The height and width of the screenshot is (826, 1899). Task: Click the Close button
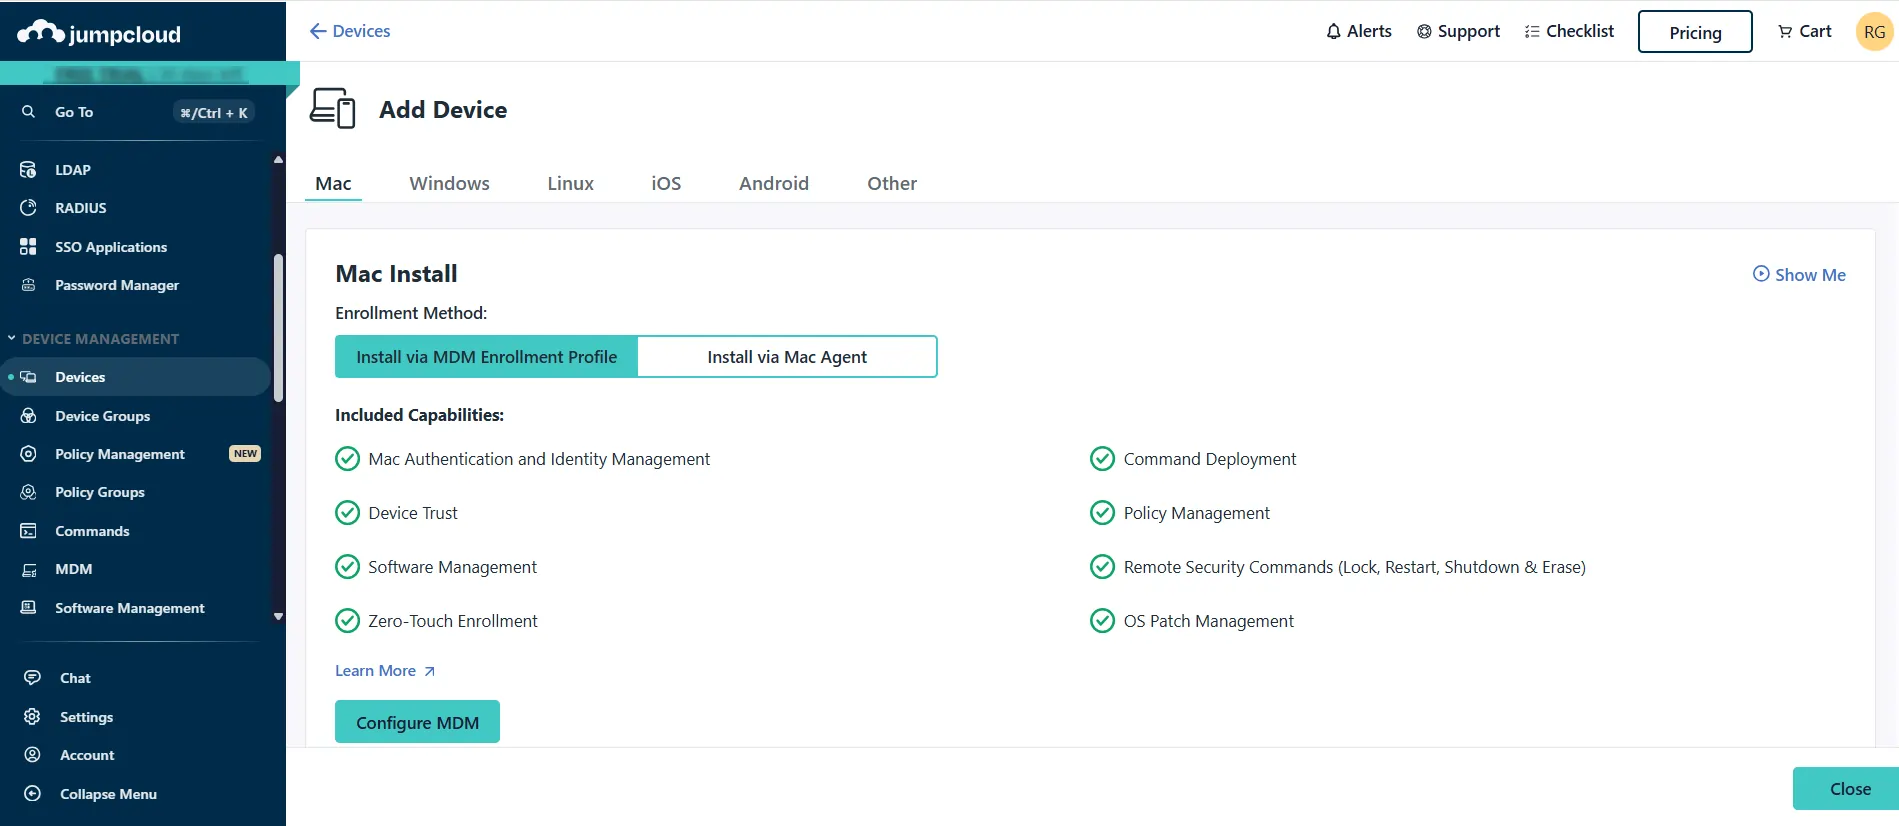coord(1846,789)
